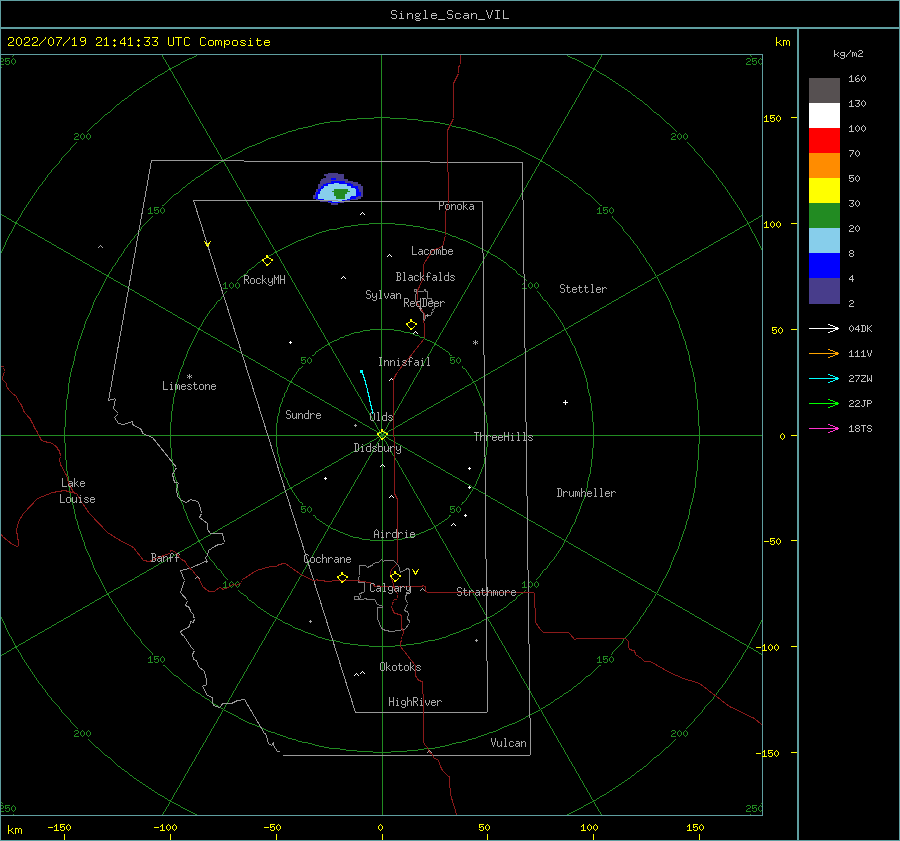Click the cyan 27ZW arrow in legend
Image resolution: width=900 pixels, height=841 pixels.
pos(824,378)
